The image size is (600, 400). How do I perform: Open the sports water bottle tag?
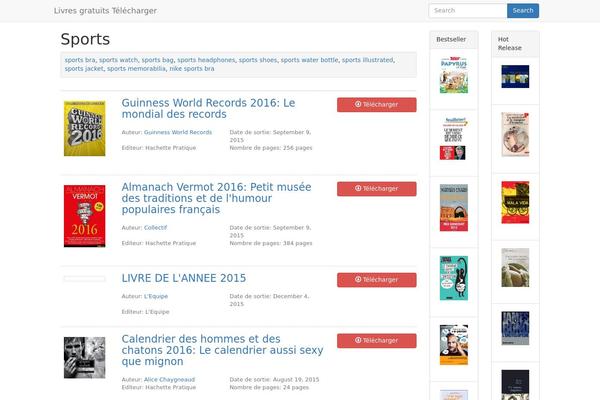pyautogui.click(x=309, y=60)
